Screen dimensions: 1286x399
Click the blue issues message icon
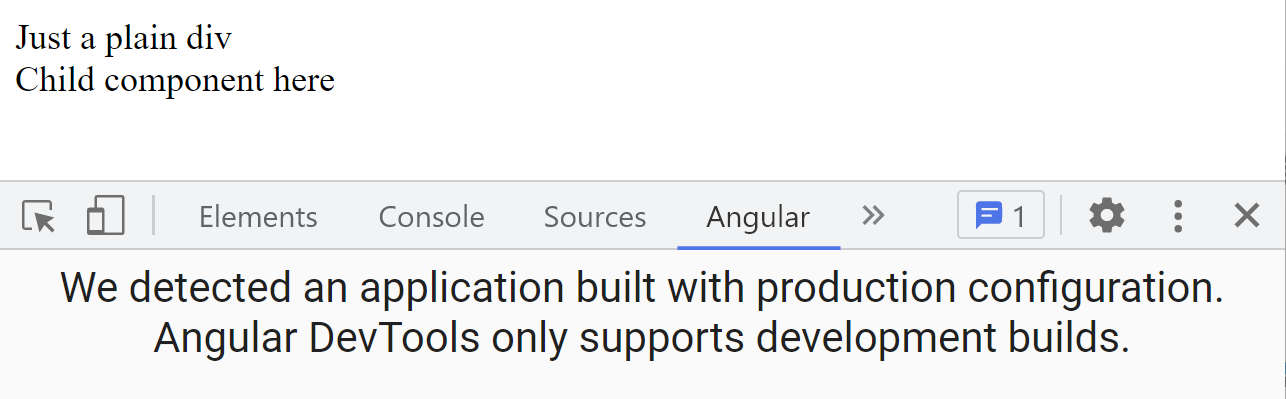coord(989,215)
